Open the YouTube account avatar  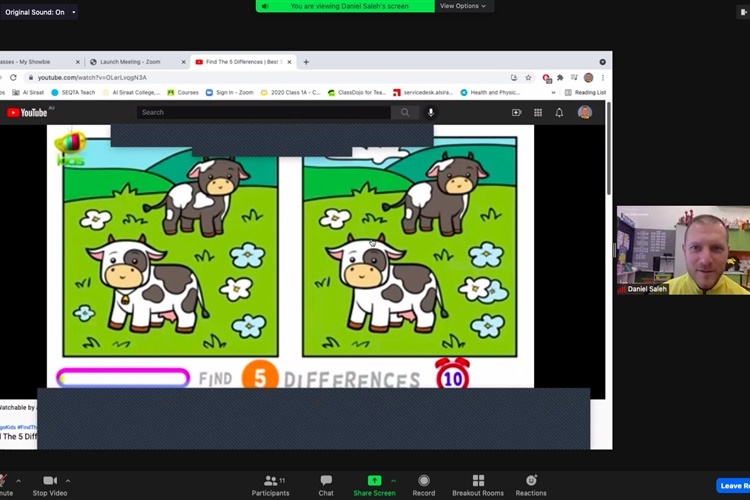585,112
